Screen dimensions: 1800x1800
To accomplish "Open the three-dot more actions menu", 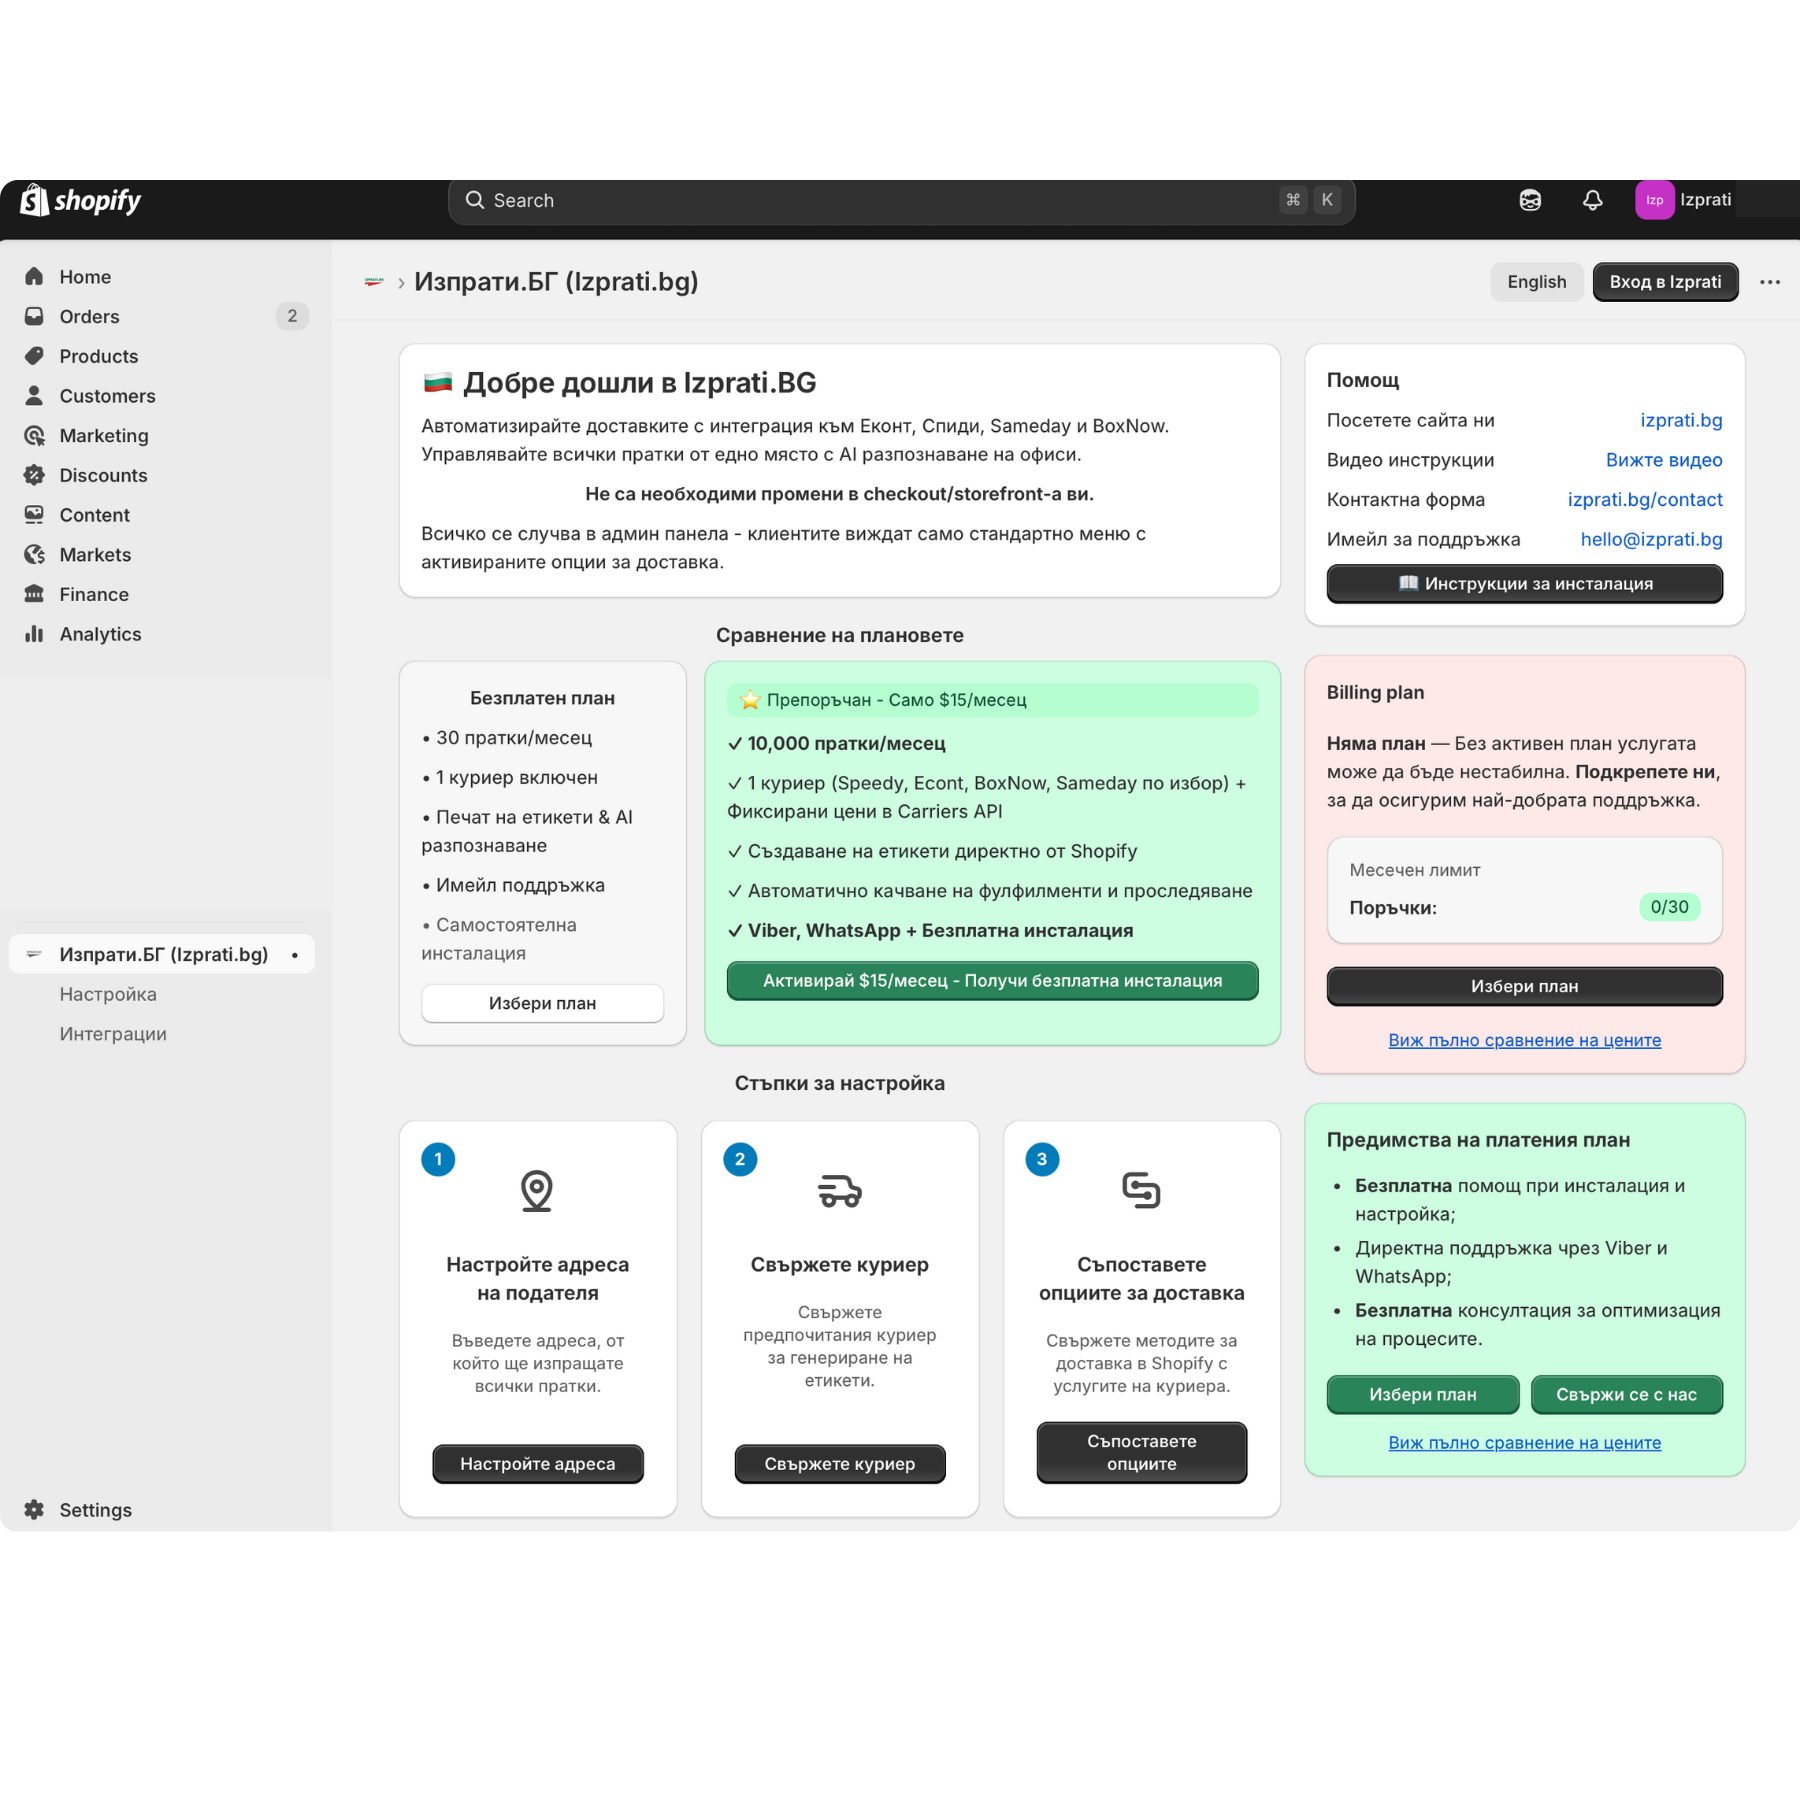I will point(1769,282).
